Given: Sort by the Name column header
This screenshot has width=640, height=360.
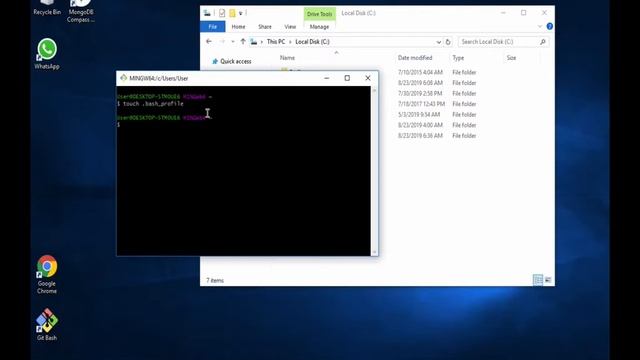Looking at the screenshot, I should pos(287,58).
